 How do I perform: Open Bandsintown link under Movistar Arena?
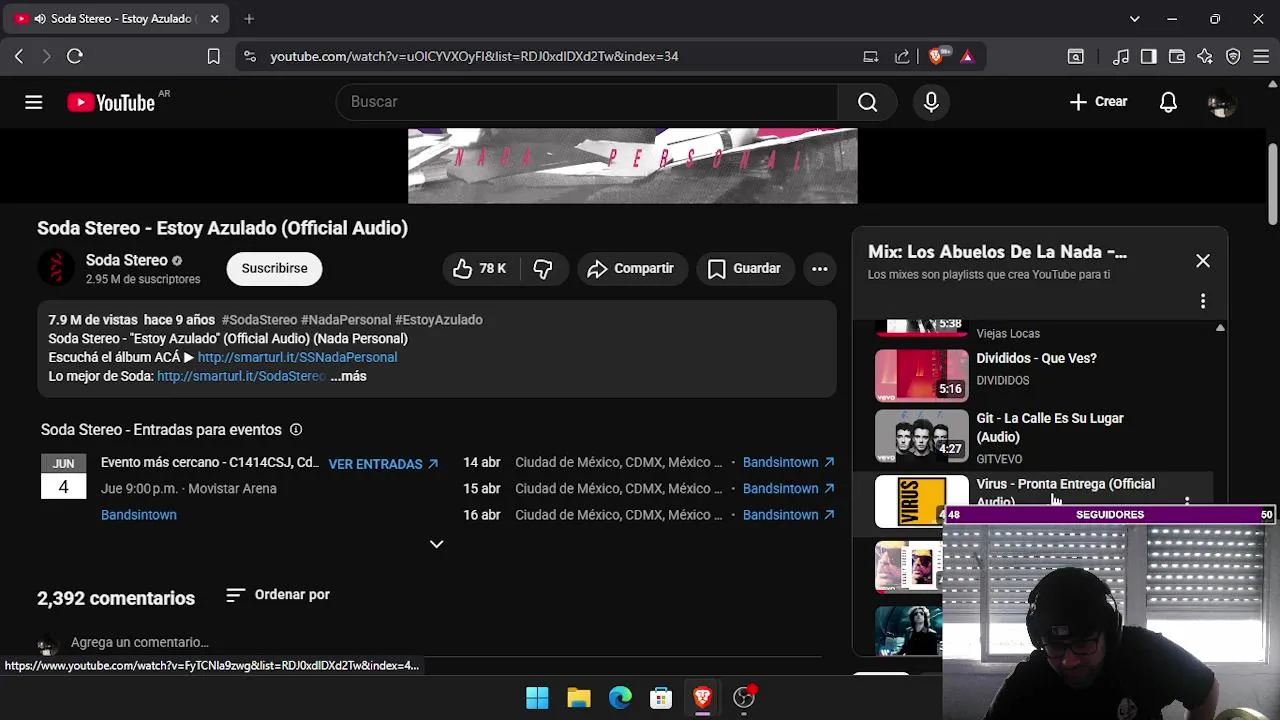point(139,515)
